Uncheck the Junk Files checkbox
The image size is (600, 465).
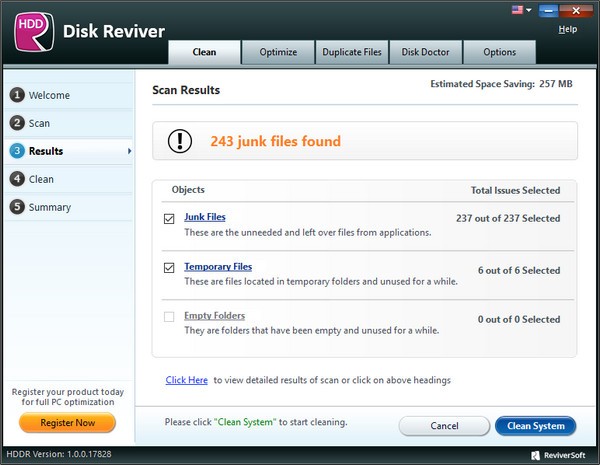[x=169, y=218]
